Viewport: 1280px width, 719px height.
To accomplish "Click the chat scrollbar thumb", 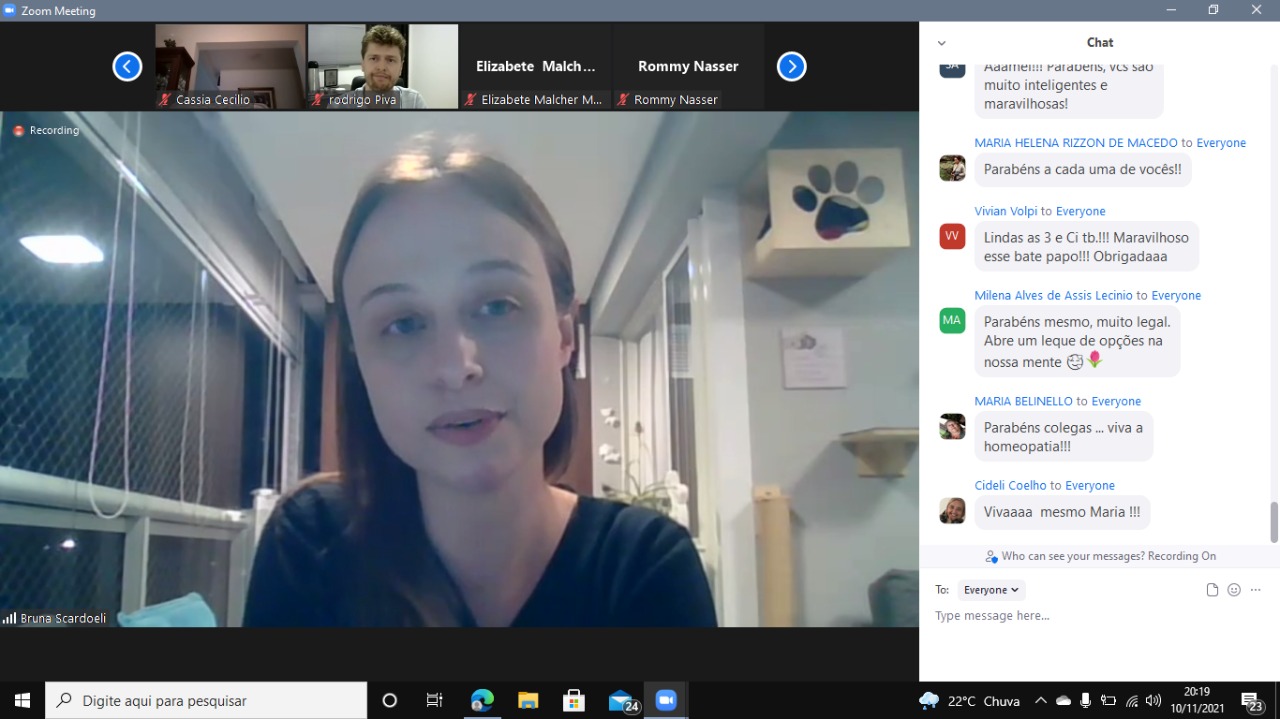I will tap(1274, 522).
